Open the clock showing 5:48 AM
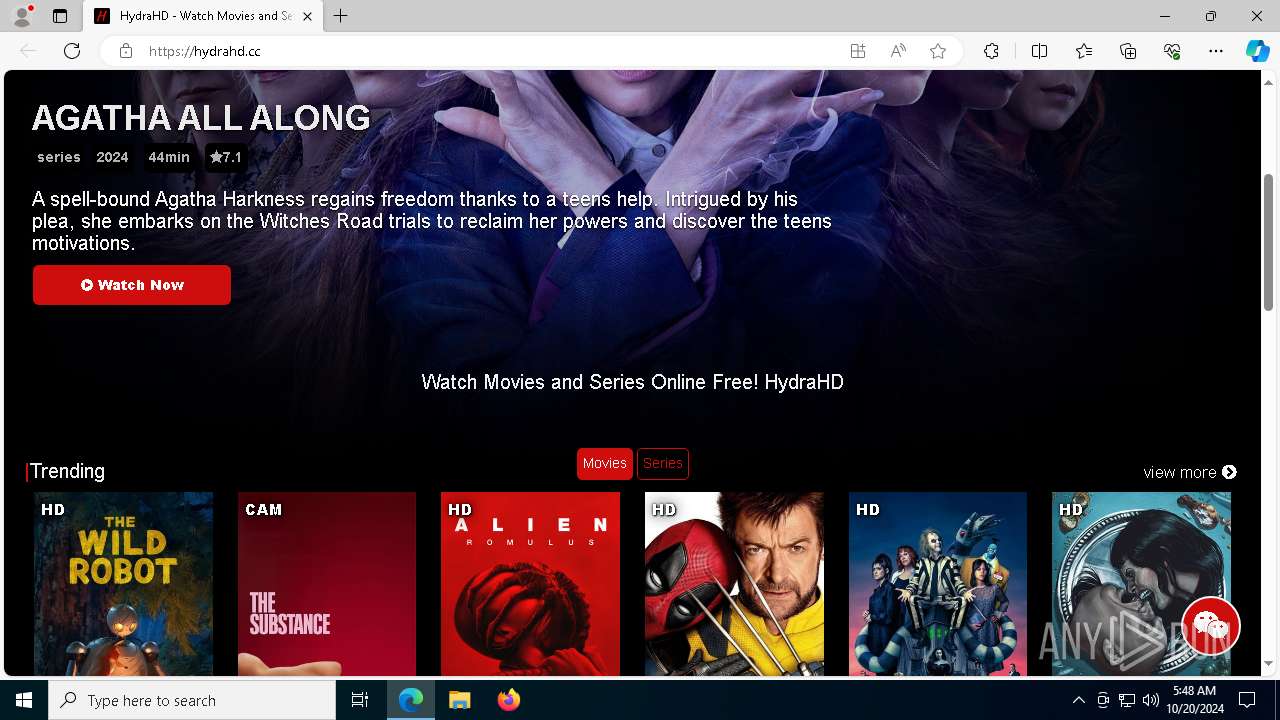Screen dimensions: 1280x720 pyautogui.click(x=1194, y=700)
